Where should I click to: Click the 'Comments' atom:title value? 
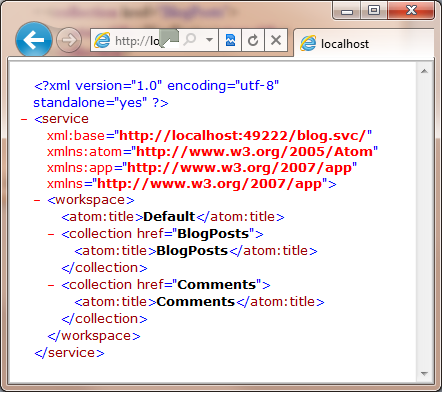point(196,302)
